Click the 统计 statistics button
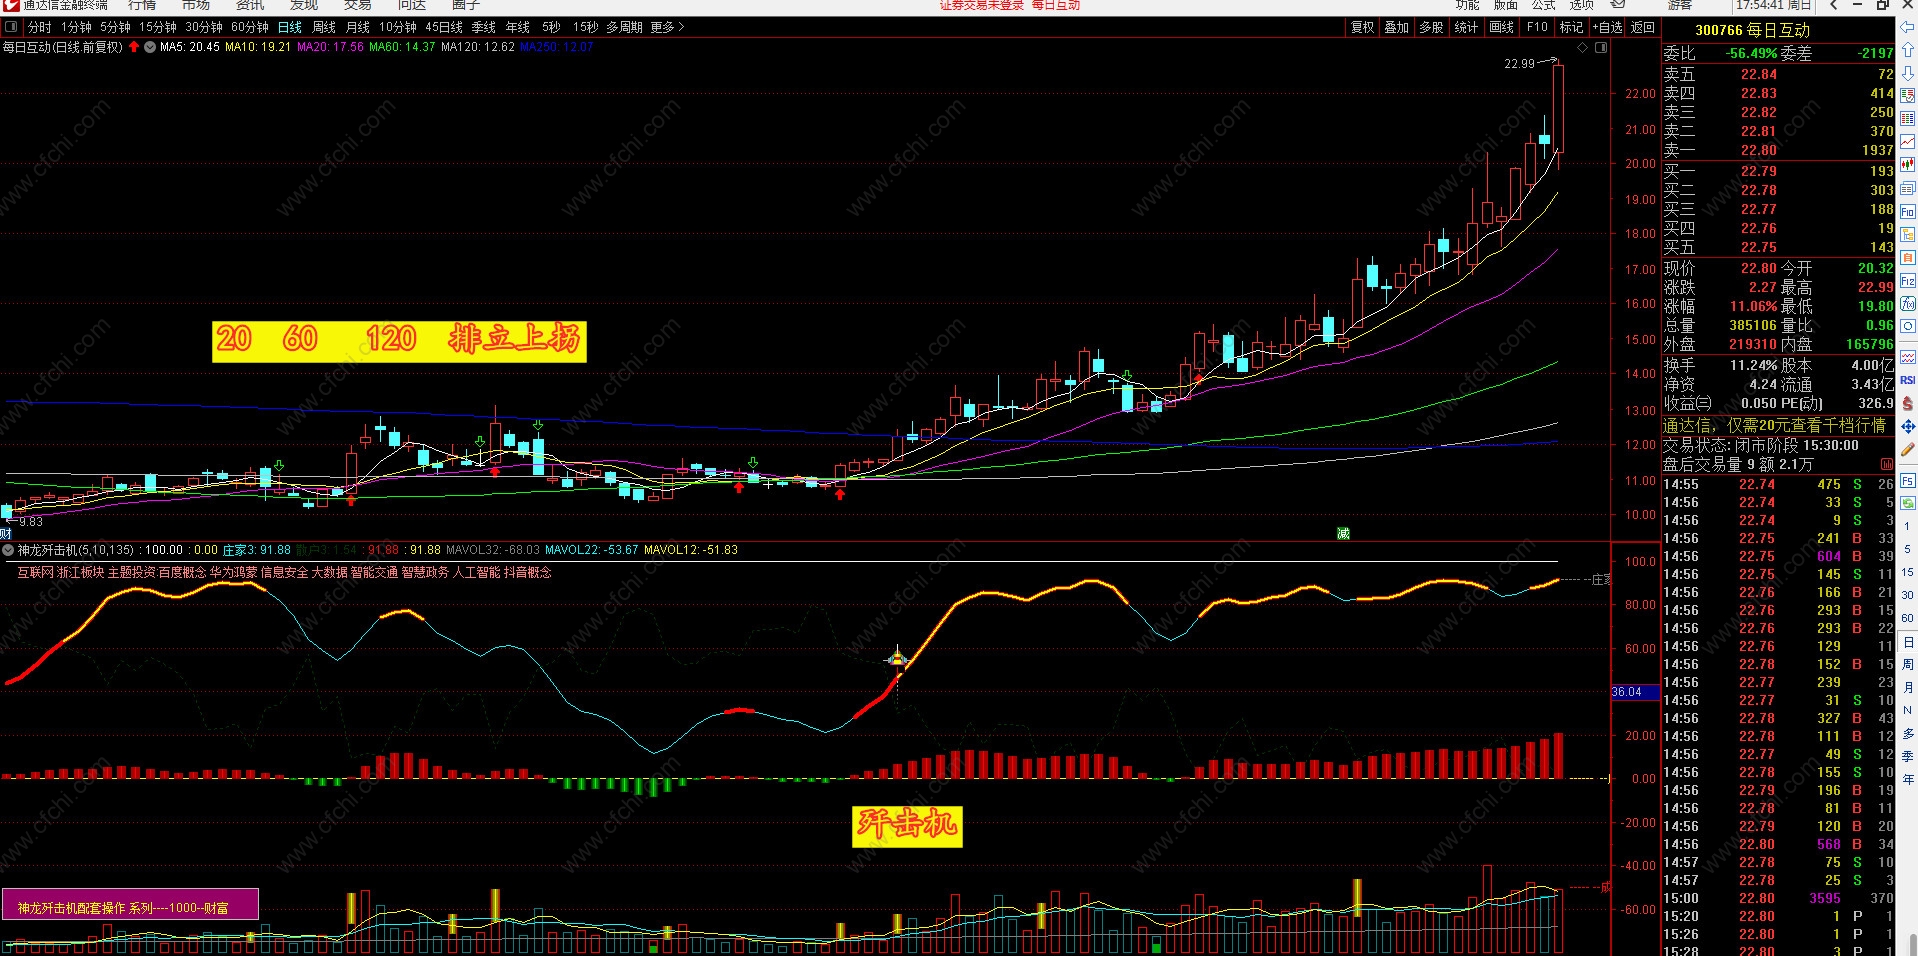The image size is (1918, 956). point(1466,27)
